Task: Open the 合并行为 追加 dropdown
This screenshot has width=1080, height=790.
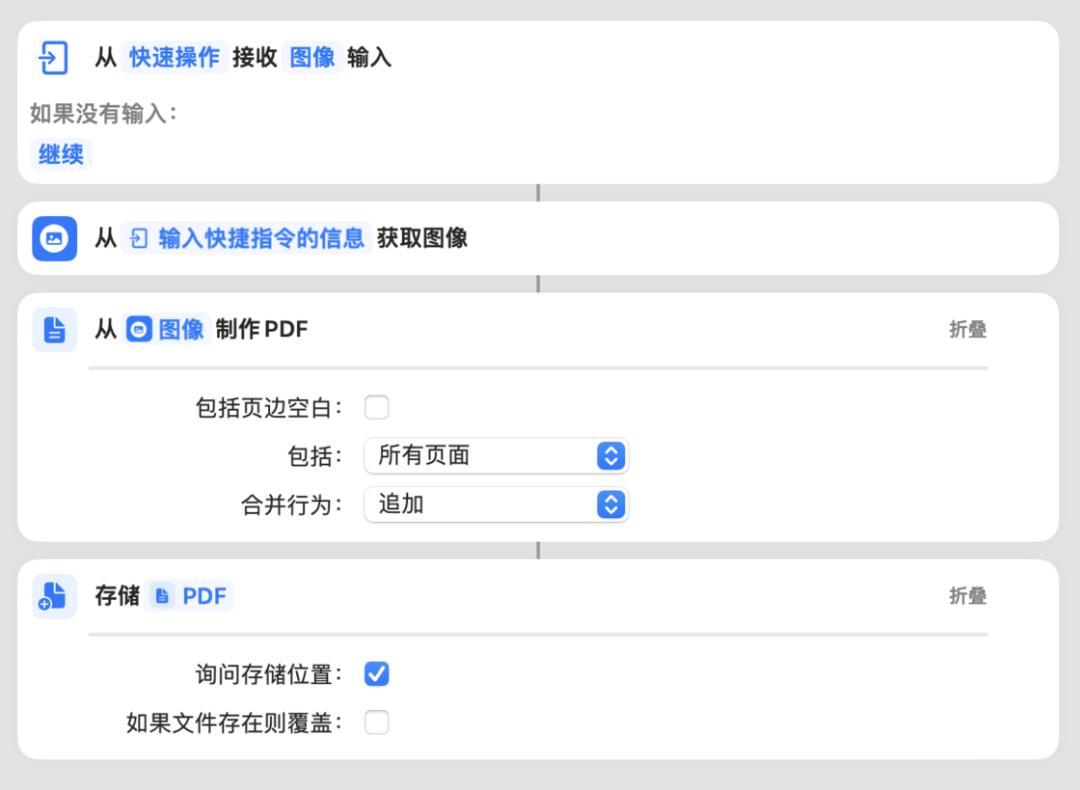Action: 496,505
